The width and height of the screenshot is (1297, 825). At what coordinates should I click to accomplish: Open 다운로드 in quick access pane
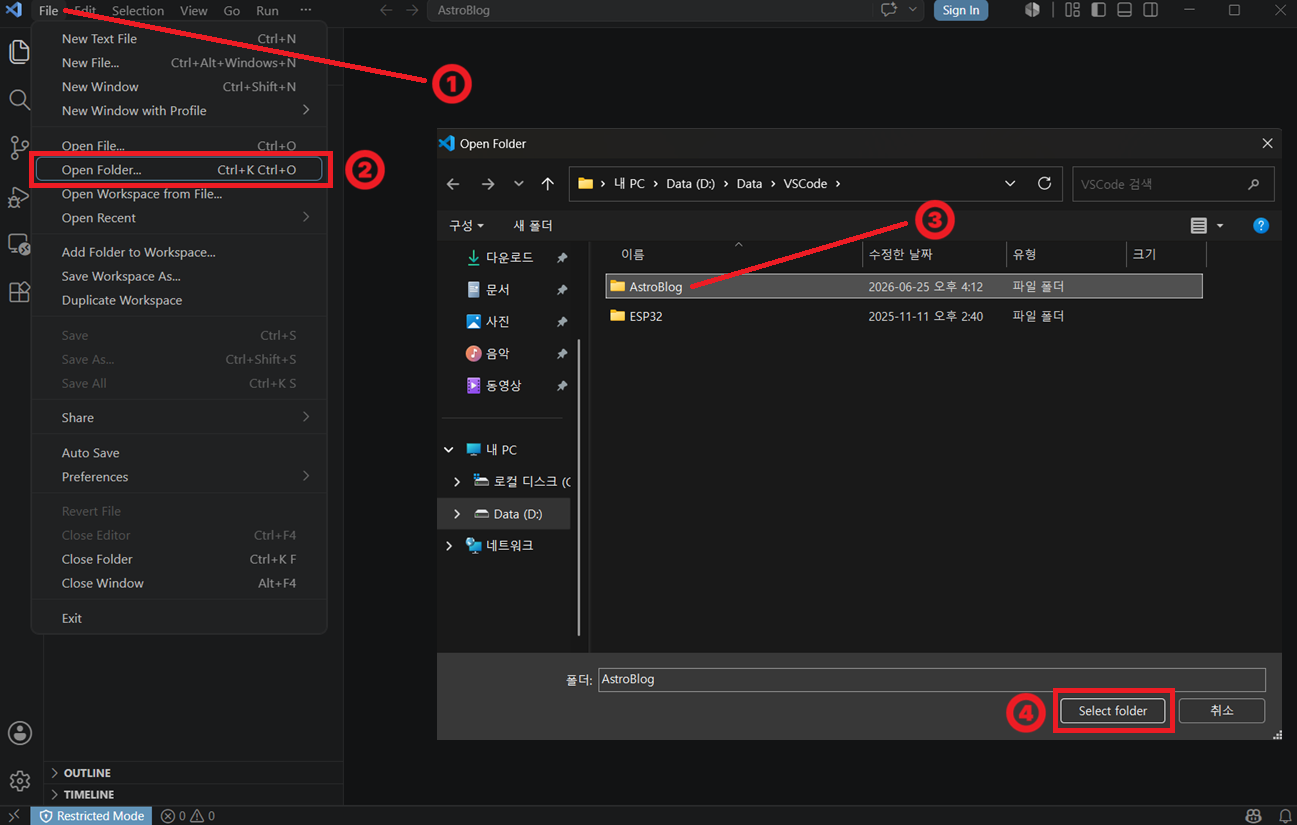(508, 257)
